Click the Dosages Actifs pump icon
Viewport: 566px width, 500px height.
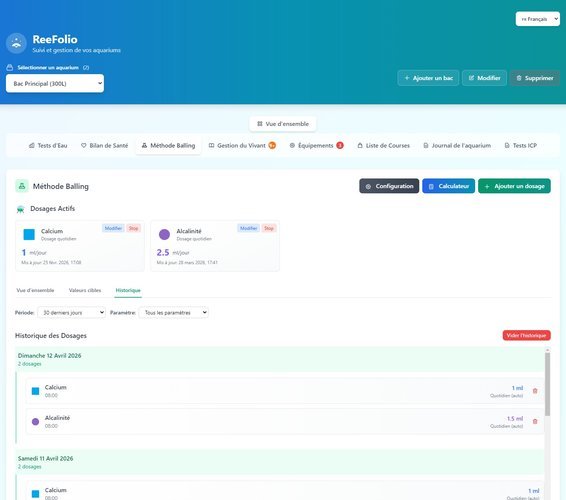coord(21,209)
